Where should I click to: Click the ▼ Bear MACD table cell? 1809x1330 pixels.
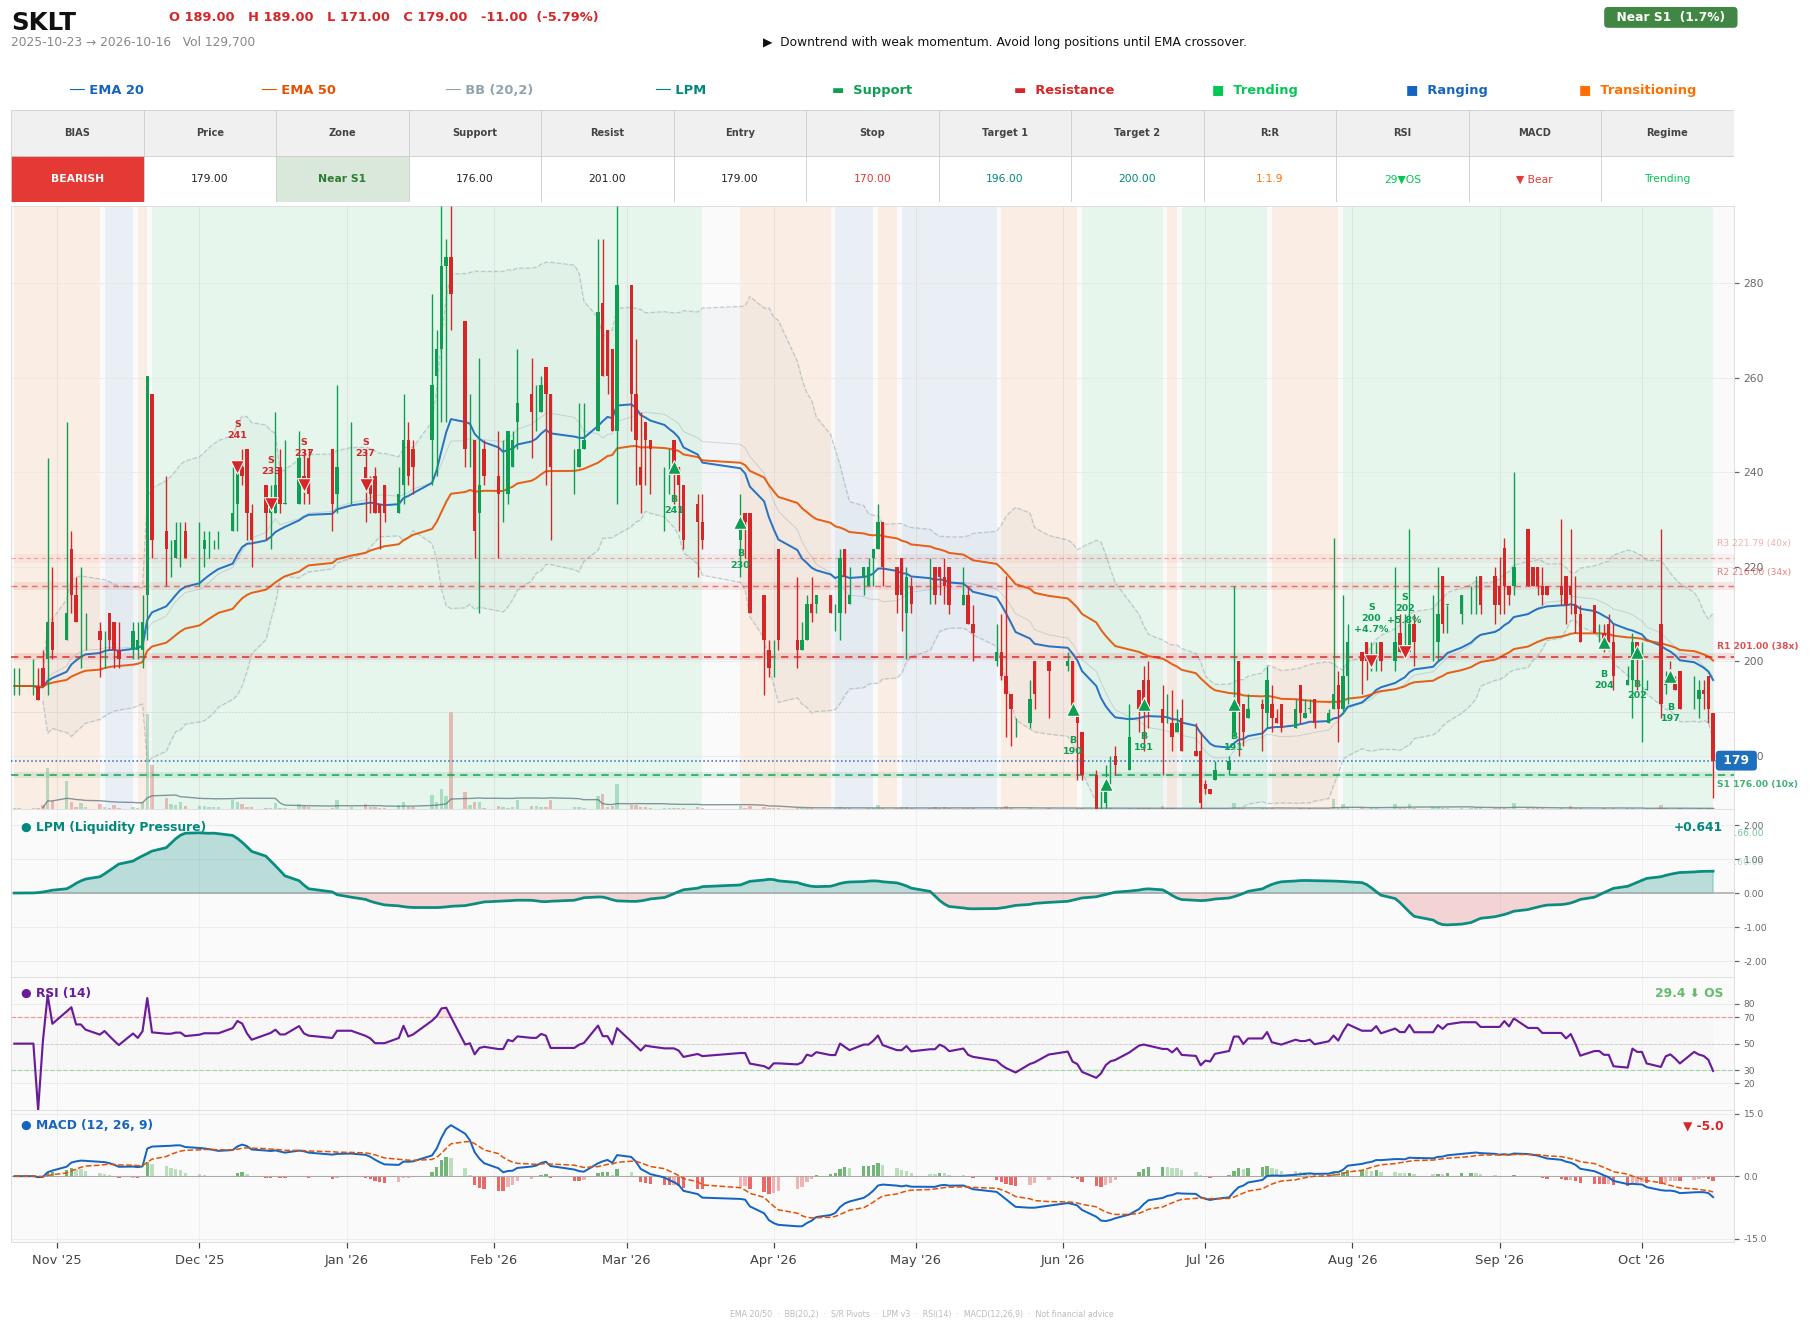1534,179
